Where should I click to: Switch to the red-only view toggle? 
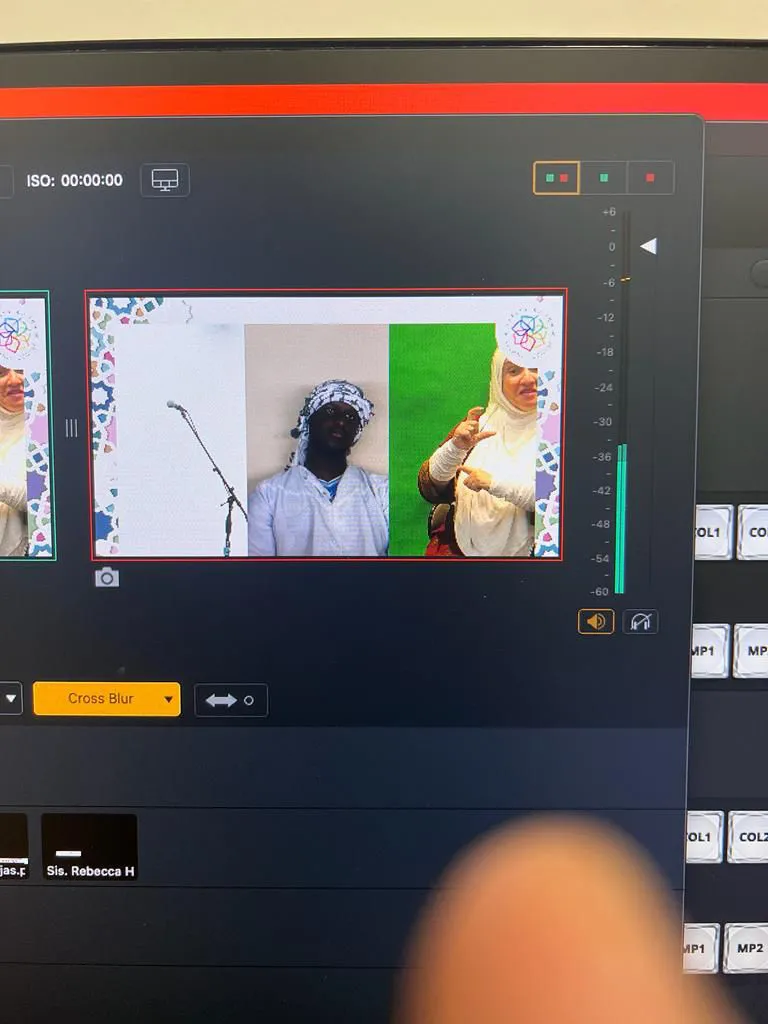click(650, 178)
